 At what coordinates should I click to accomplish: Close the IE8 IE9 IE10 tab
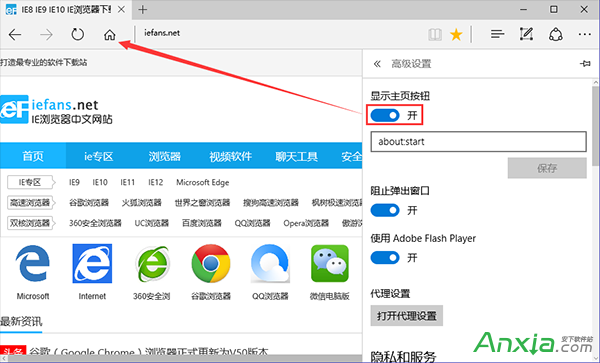121,10
